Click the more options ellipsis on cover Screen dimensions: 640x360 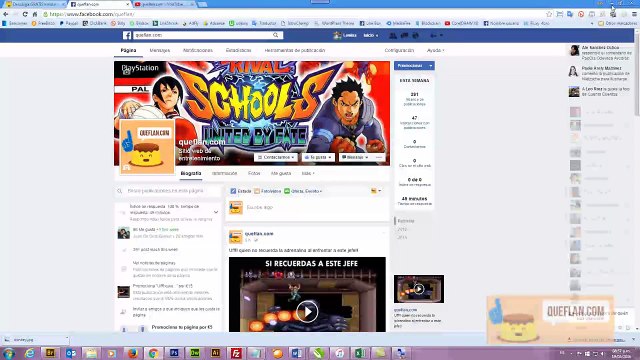(379, 157)
